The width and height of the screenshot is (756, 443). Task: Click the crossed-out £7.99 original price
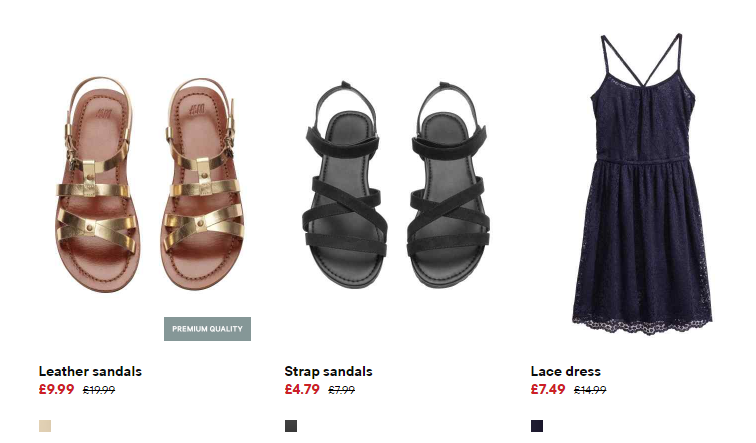click(341, 389)
